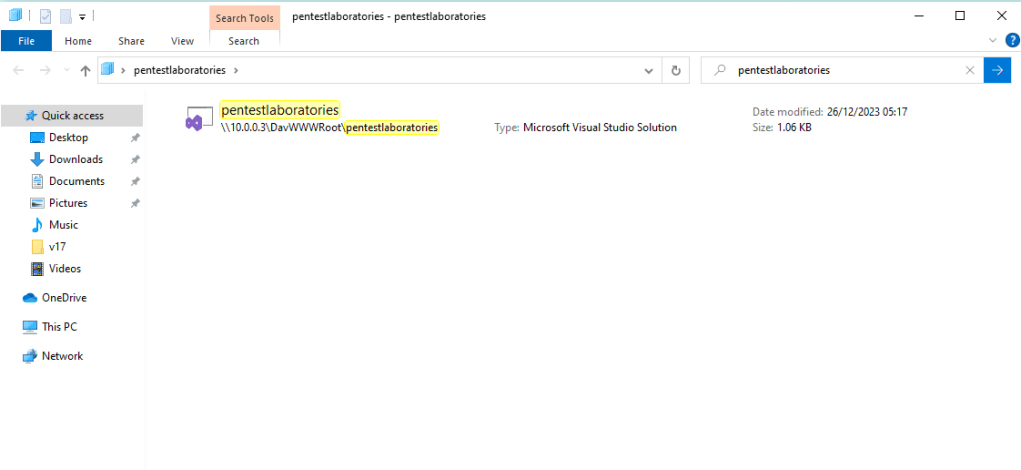
Task: Open the Recent locations dropdown arrow
Action: [66, 71]
